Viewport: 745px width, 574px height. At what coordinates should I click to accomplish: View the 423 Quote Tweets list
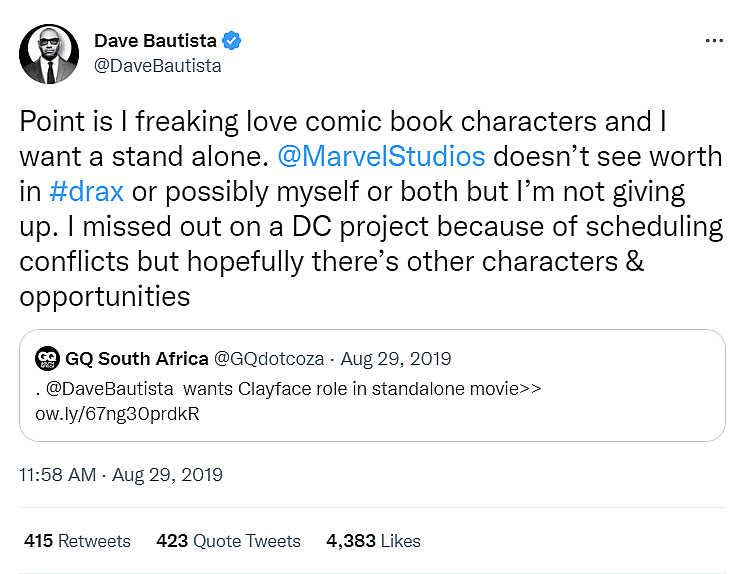coord(228,541)
